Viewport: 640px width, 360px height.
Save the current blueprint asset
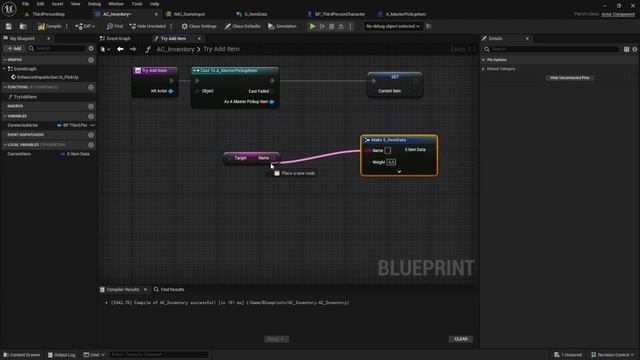(x=9, y=26)
